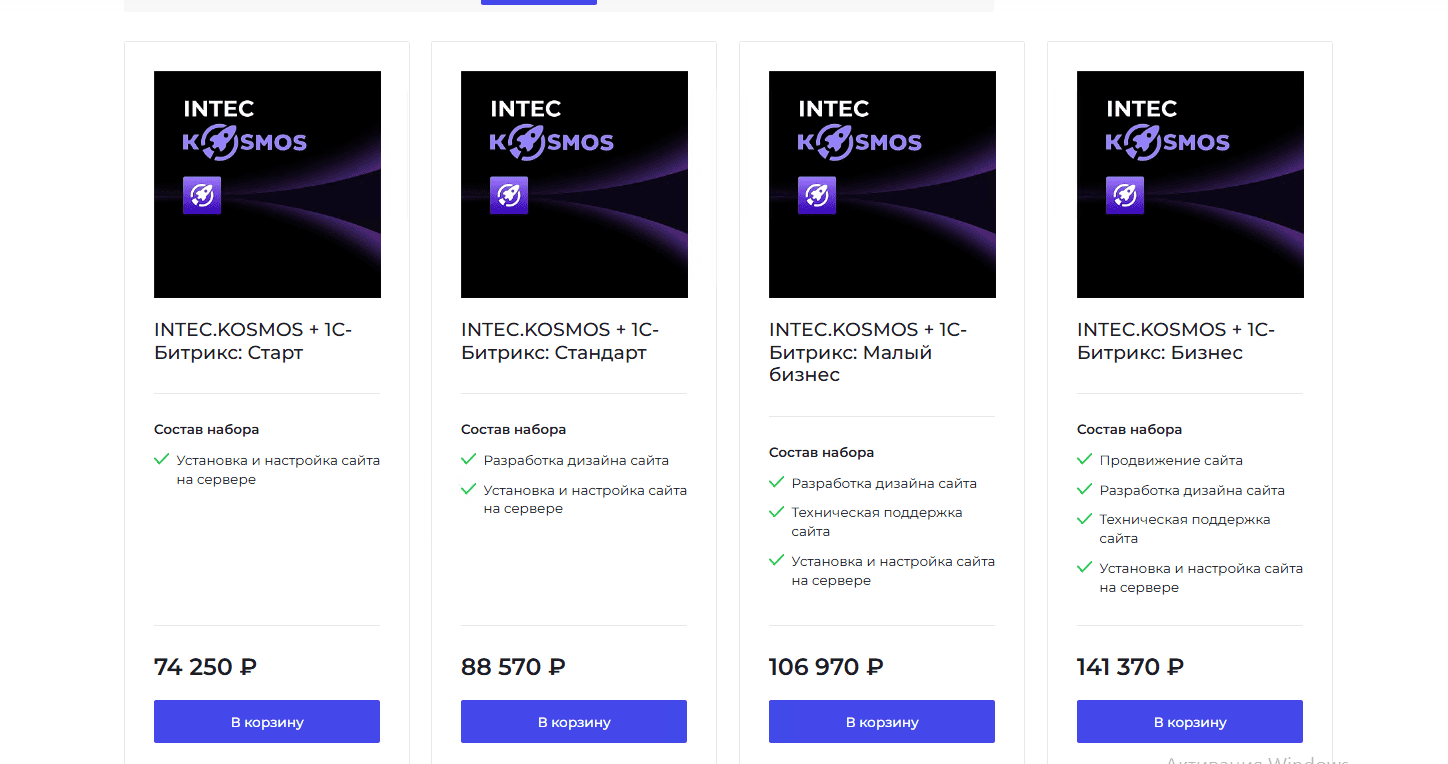Open the INTEC.KOSMOS + 1С-Битрикс: Бизнес title link
This screenshot has height=764, width=1448.
click(1176, 341)
